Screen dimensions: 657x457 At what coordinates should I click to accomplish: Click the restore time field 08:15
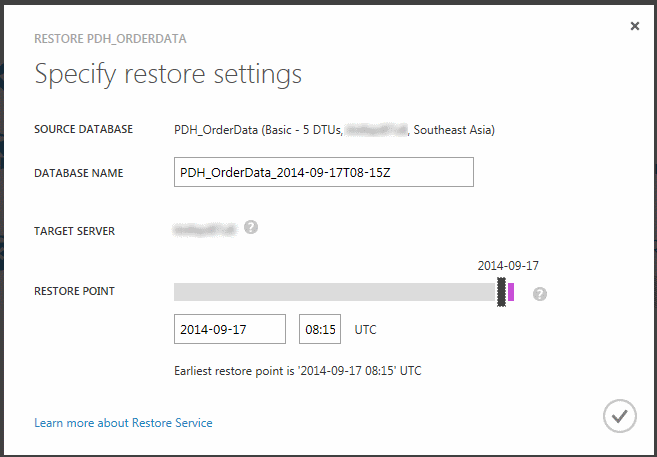tap(320, 329)
